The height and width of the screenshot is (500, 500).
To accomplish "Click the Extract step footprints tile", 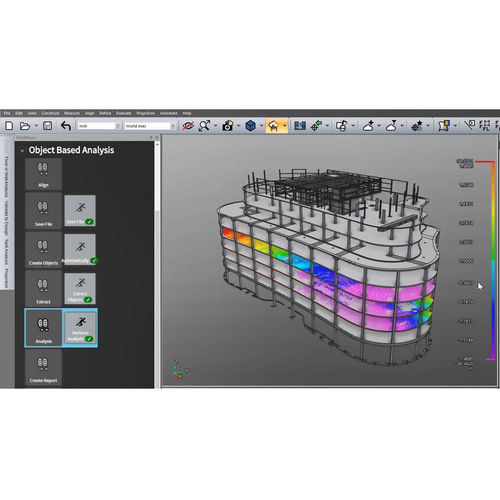I will click(43, 288).
